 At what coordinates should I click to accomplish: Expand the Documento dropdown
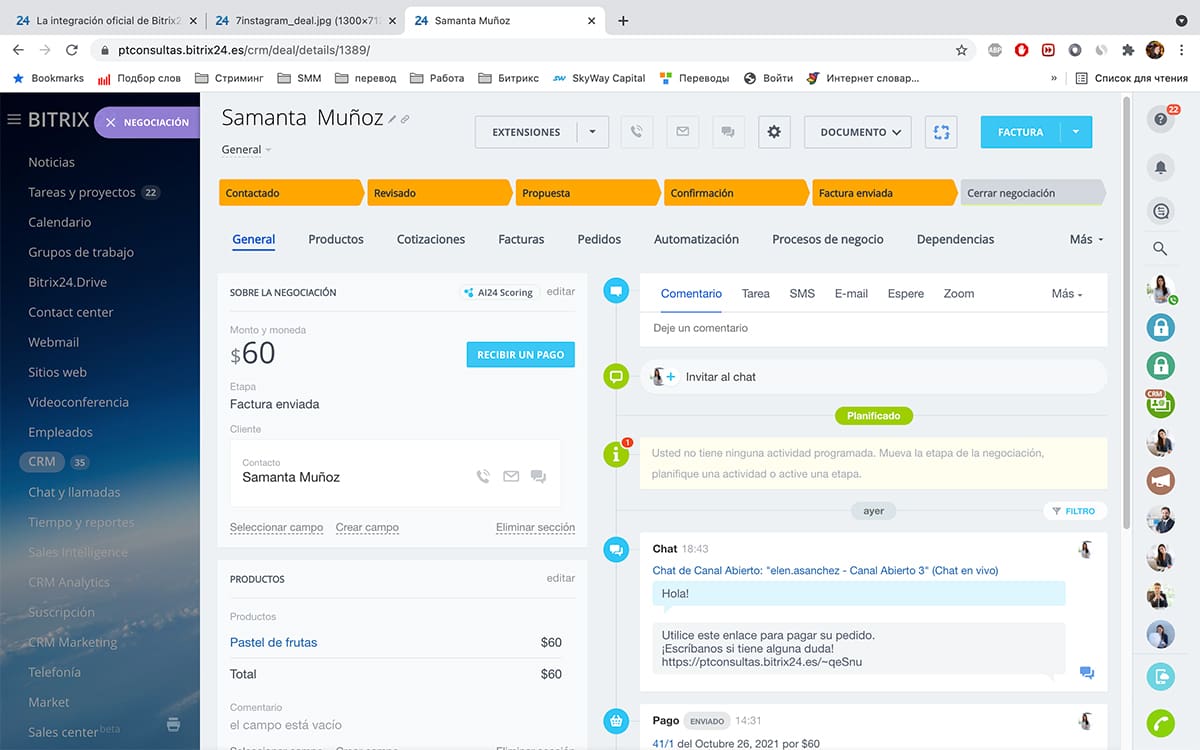pos(858,132)
